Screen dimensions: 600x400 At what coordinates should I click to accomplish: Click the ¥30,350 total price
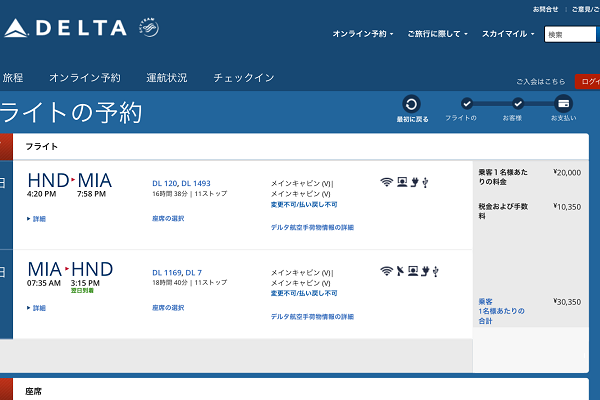[567, 302]
